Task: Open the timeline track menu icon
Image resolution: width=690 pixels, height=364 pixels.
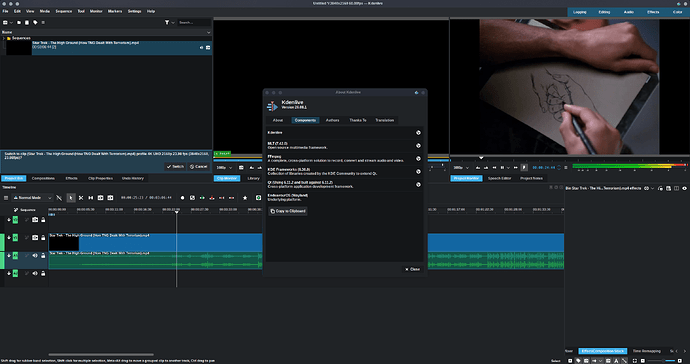Action: [x=6, y=198]
